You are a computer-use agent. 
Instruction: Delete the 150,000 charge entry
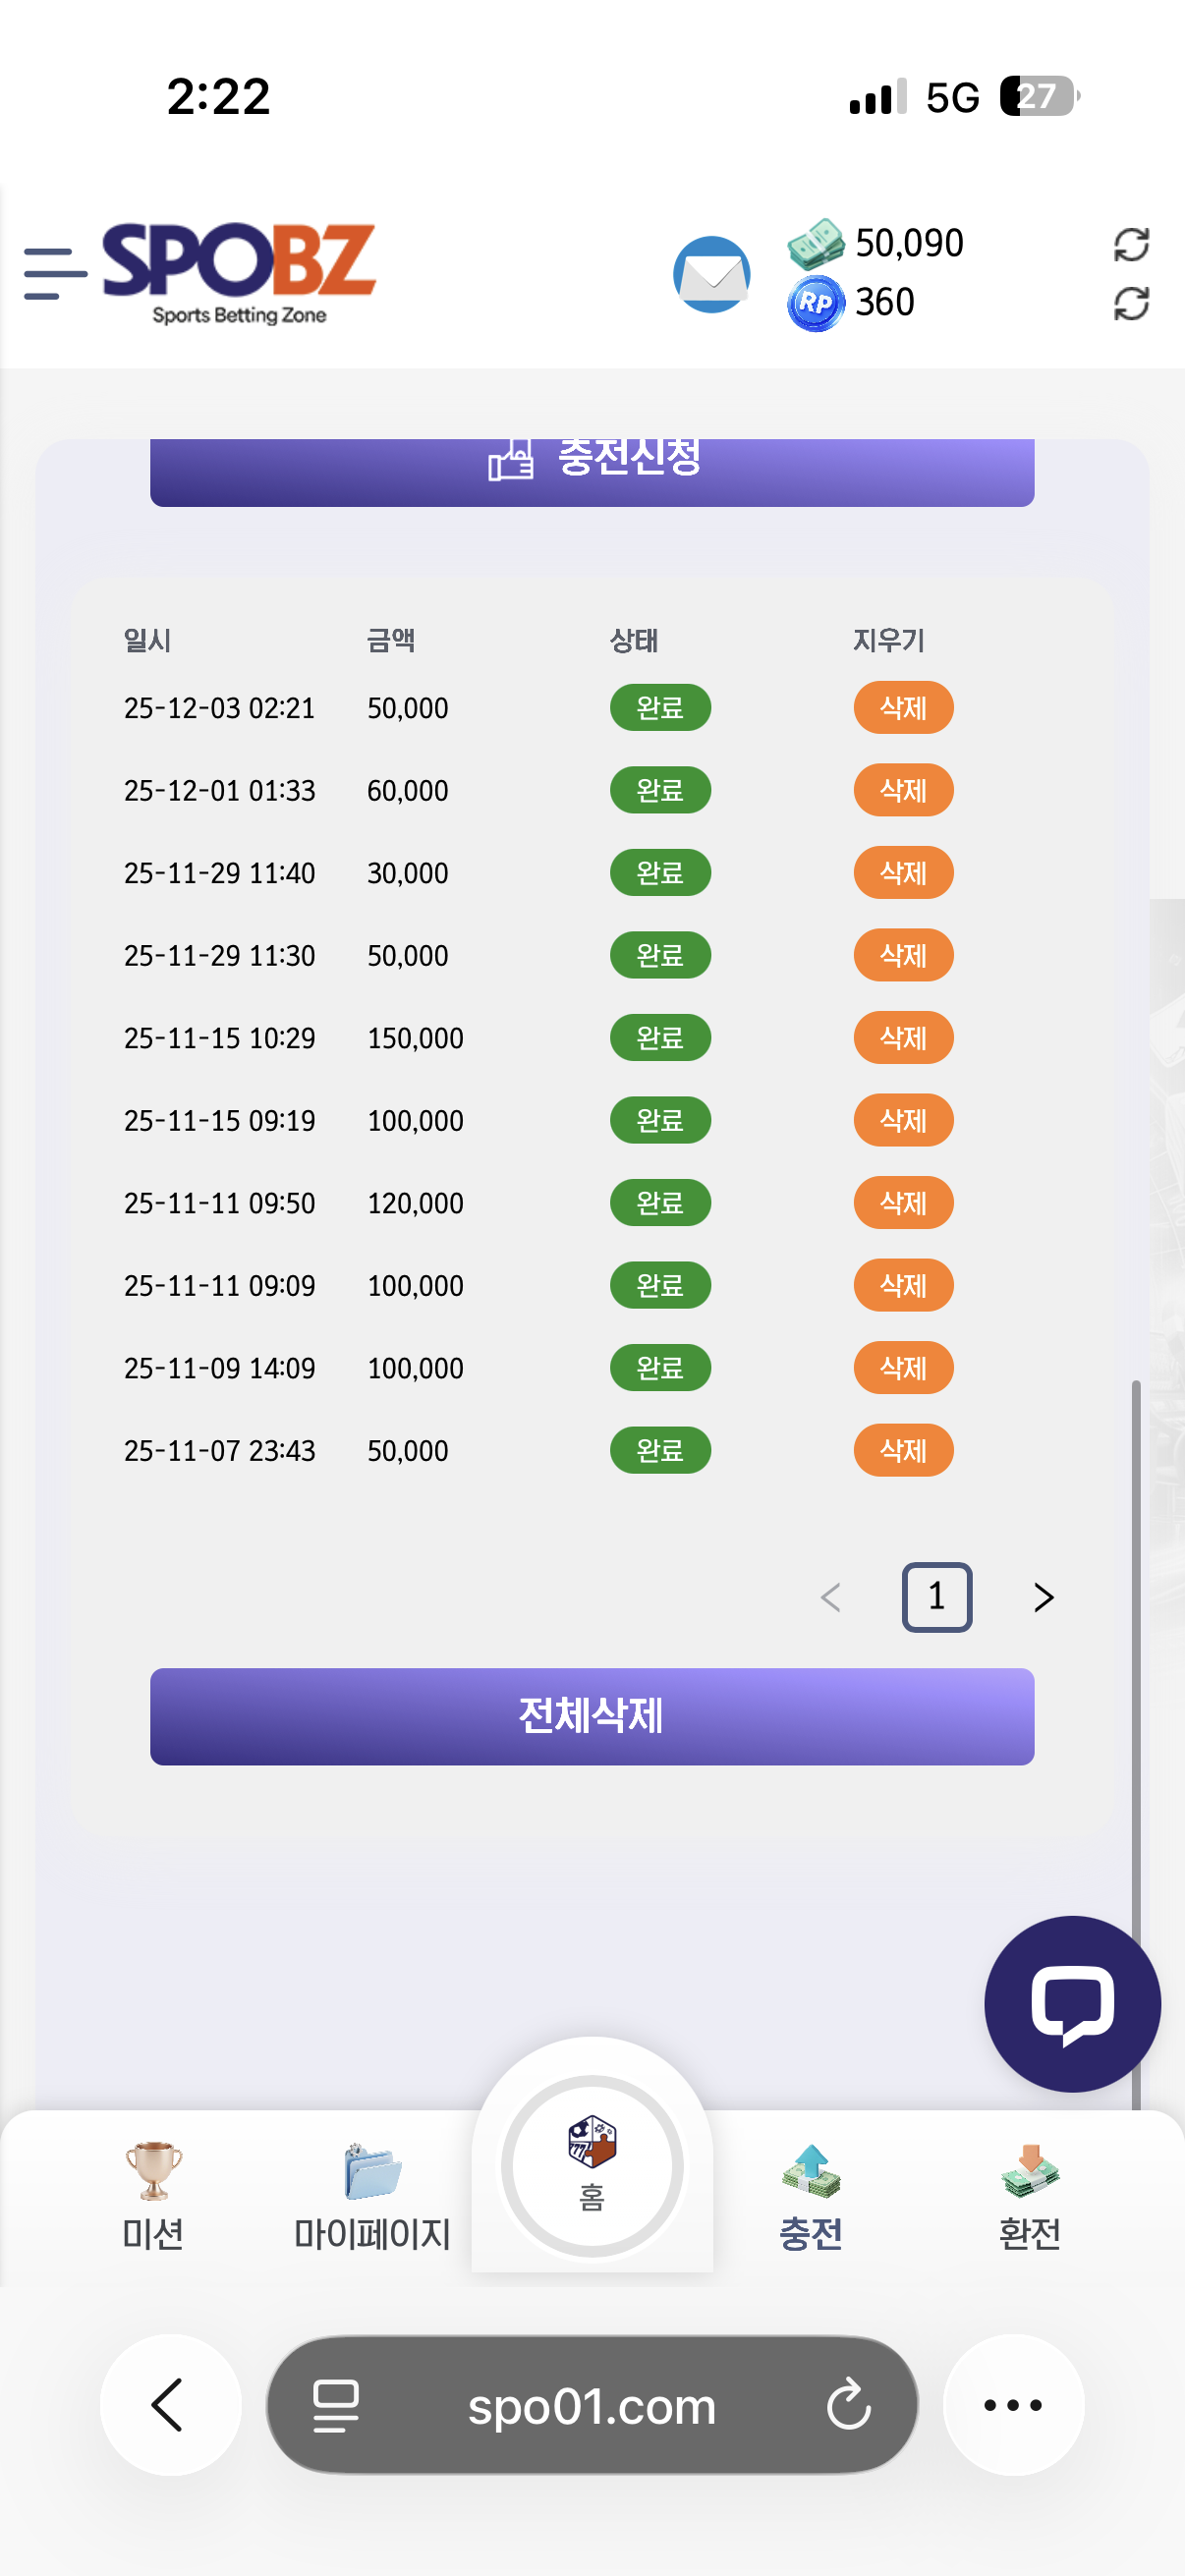click(902, 1038)
